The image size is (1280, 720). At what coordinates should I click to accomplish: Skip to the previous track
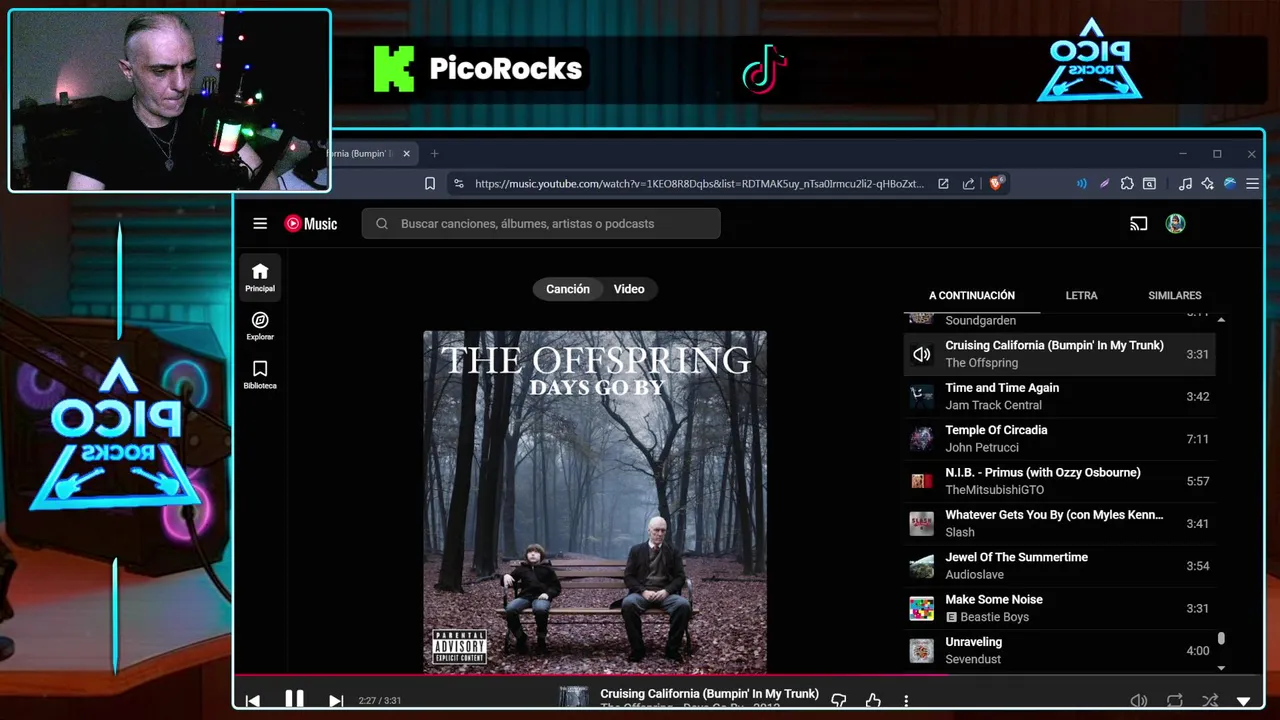252,701
